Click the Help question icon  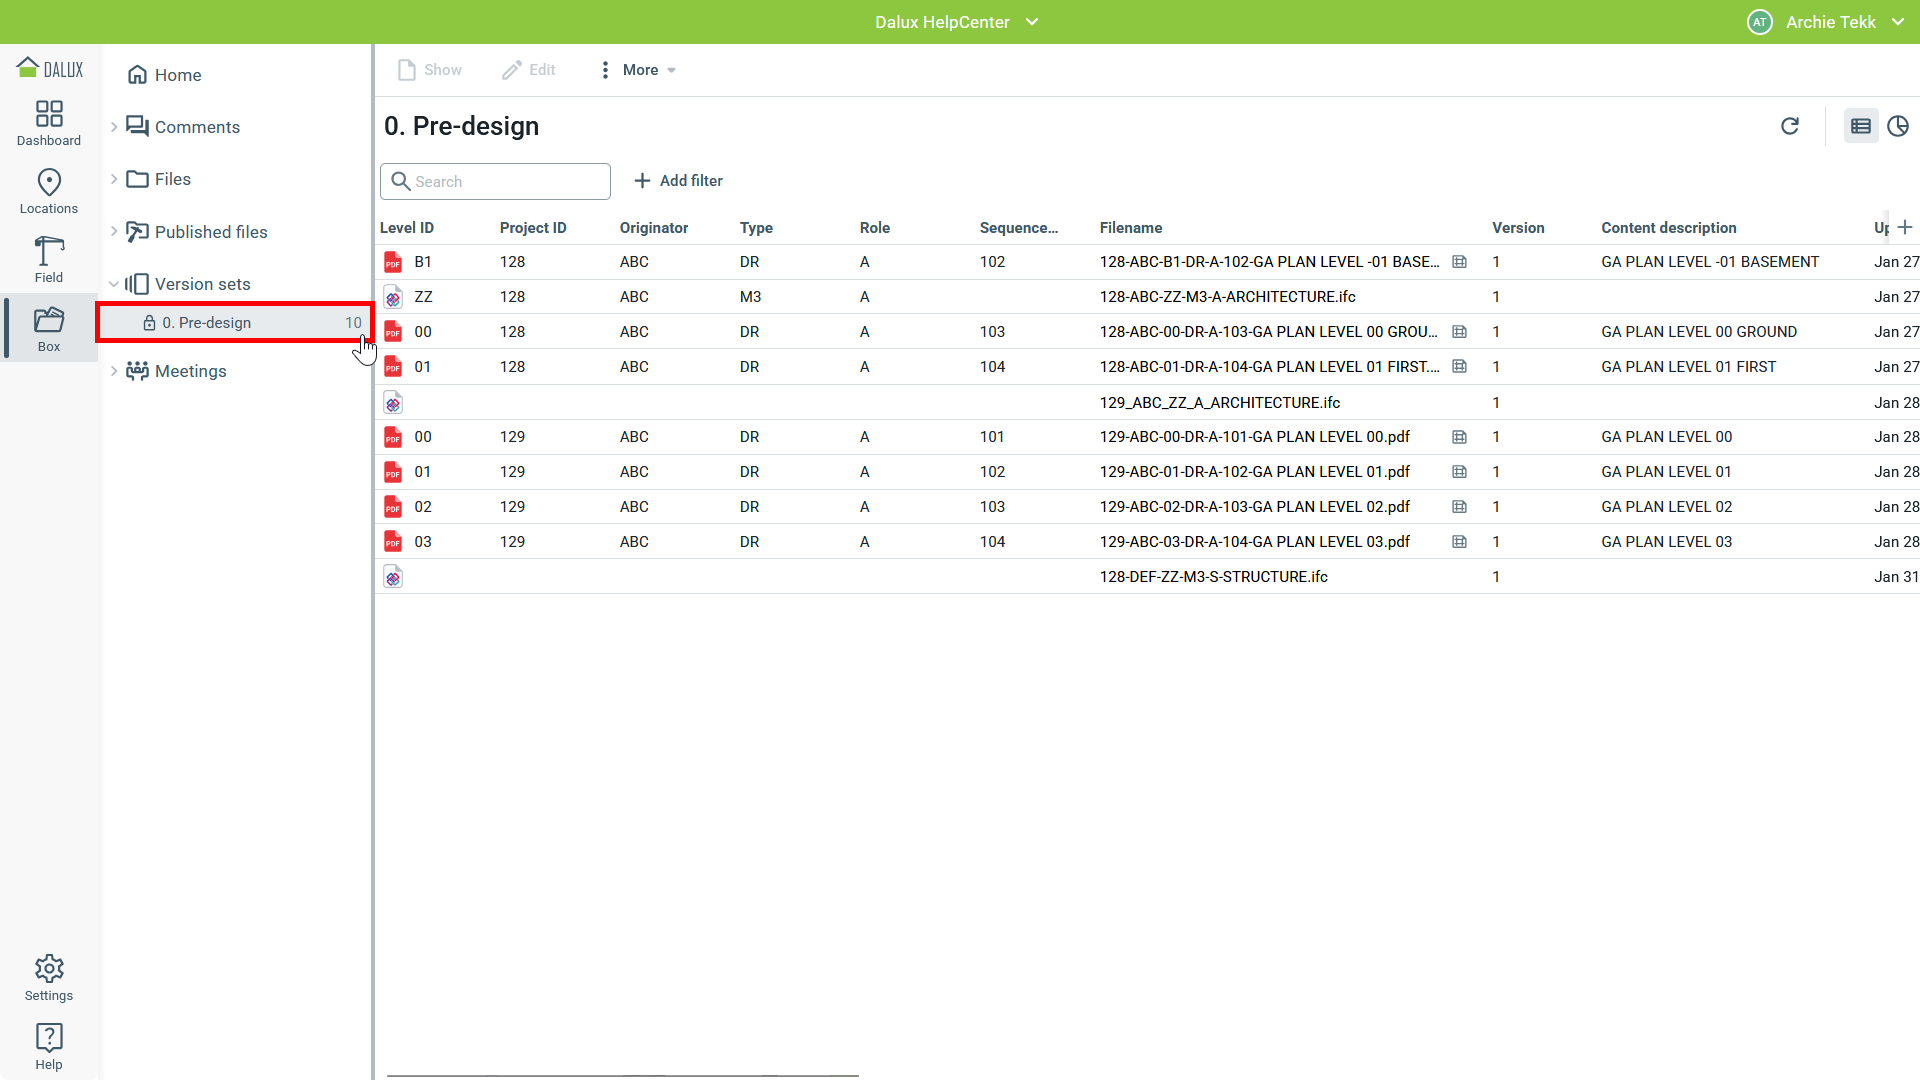(48, 1046)
